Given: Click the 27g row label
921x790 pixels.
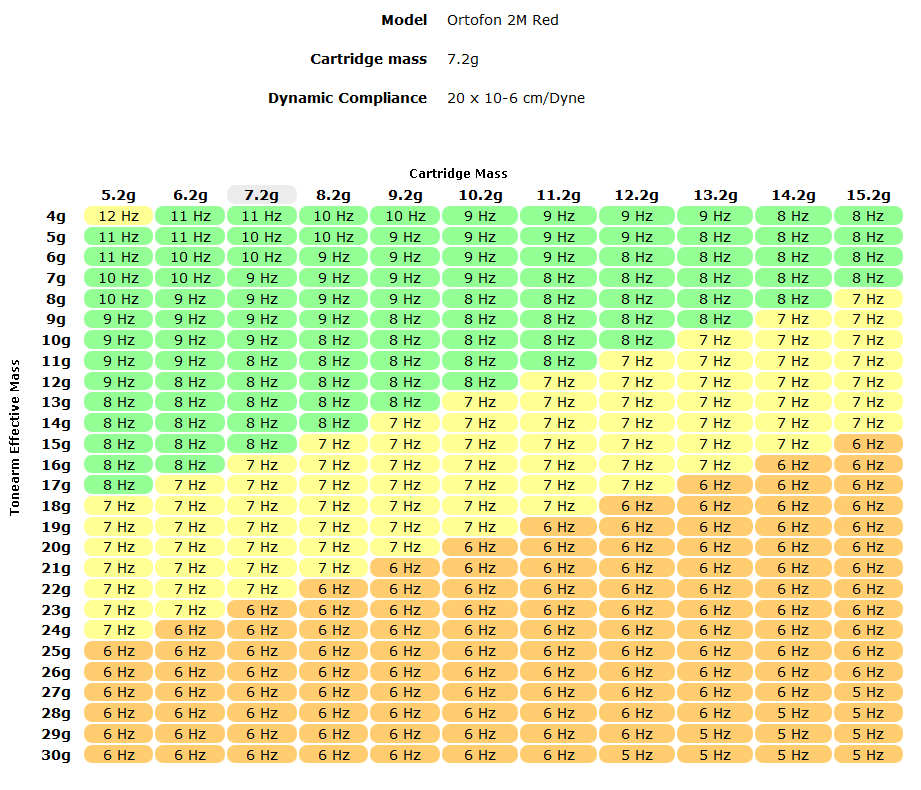Looking at the screenshot, I should click(x=56, y=692).
